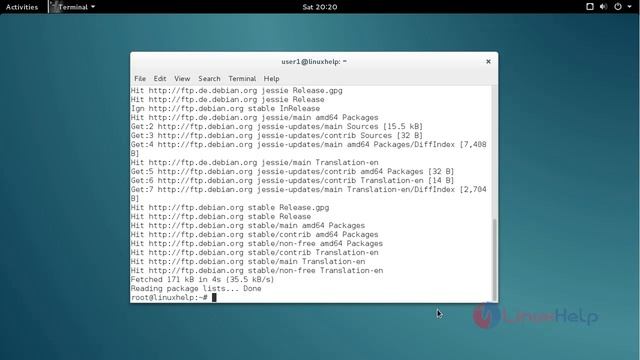The image size is (640, 360).
Task: Click the user1@linuxhelp window title bar
Action: (313, 62)
